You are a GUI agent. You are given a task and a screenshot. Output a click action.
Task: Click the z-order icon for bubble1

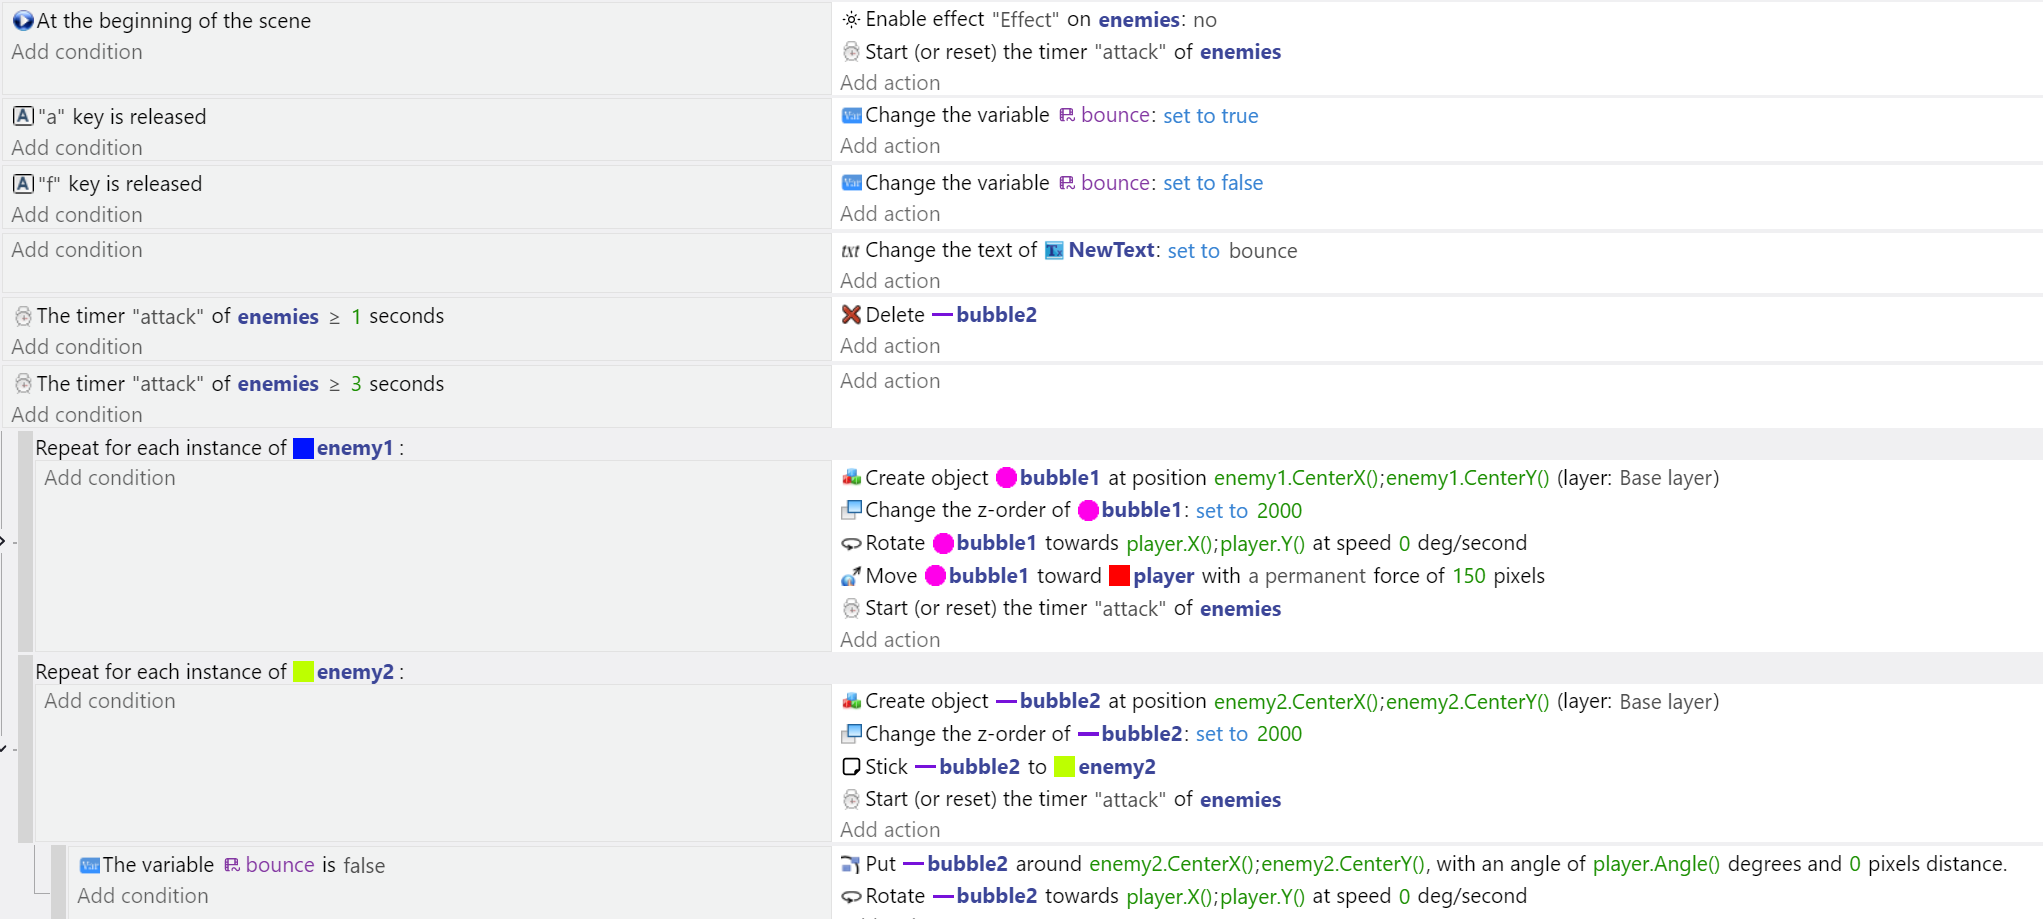click(x=851, y=510)
